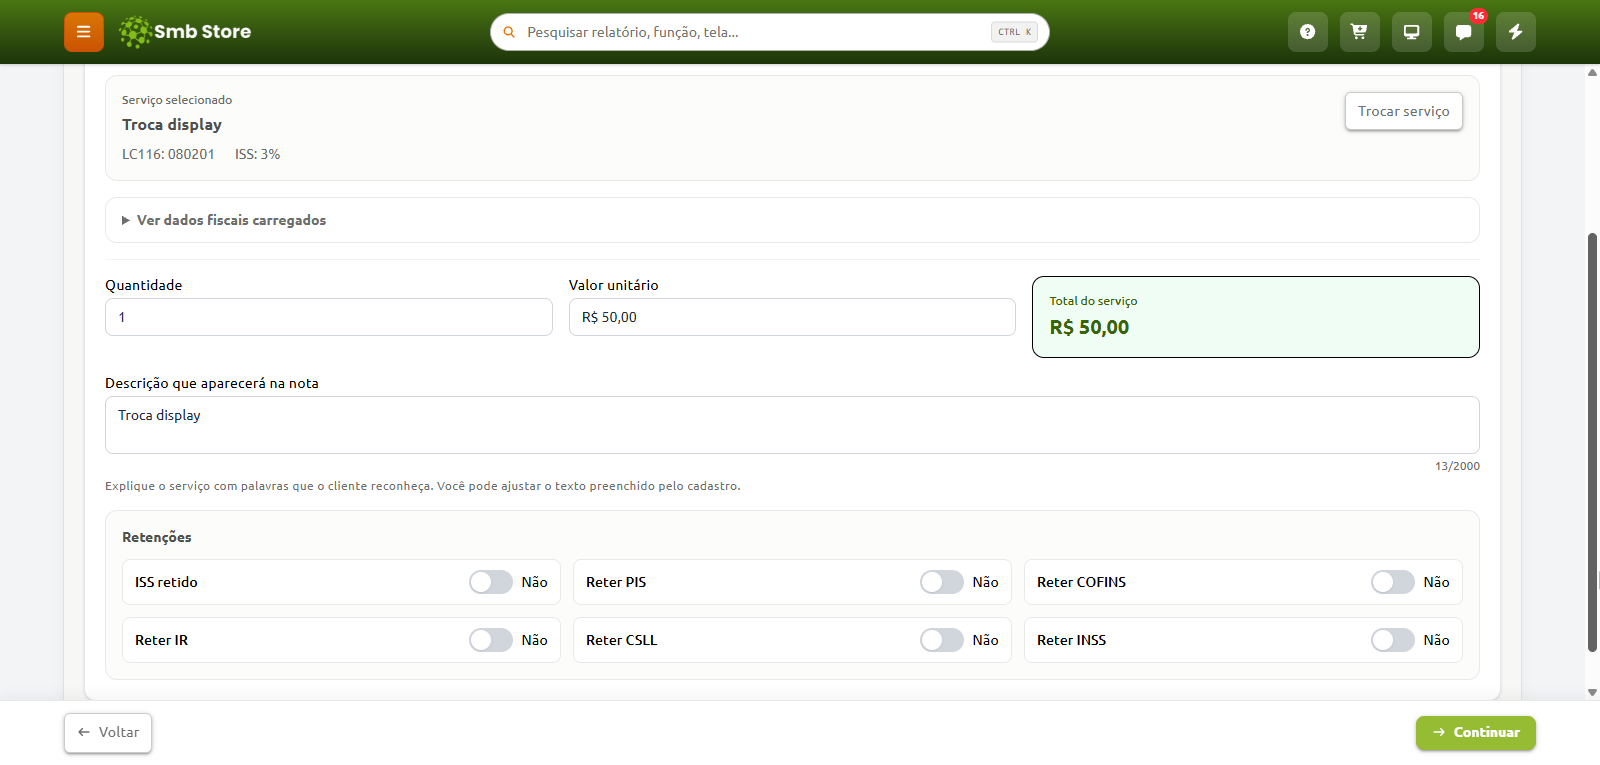Image resolution: width=1600 pixels, height=765 pixels.
Task: Click the scrollbar down arrow
Action: pyautogui.click(x=1592, y=692)
